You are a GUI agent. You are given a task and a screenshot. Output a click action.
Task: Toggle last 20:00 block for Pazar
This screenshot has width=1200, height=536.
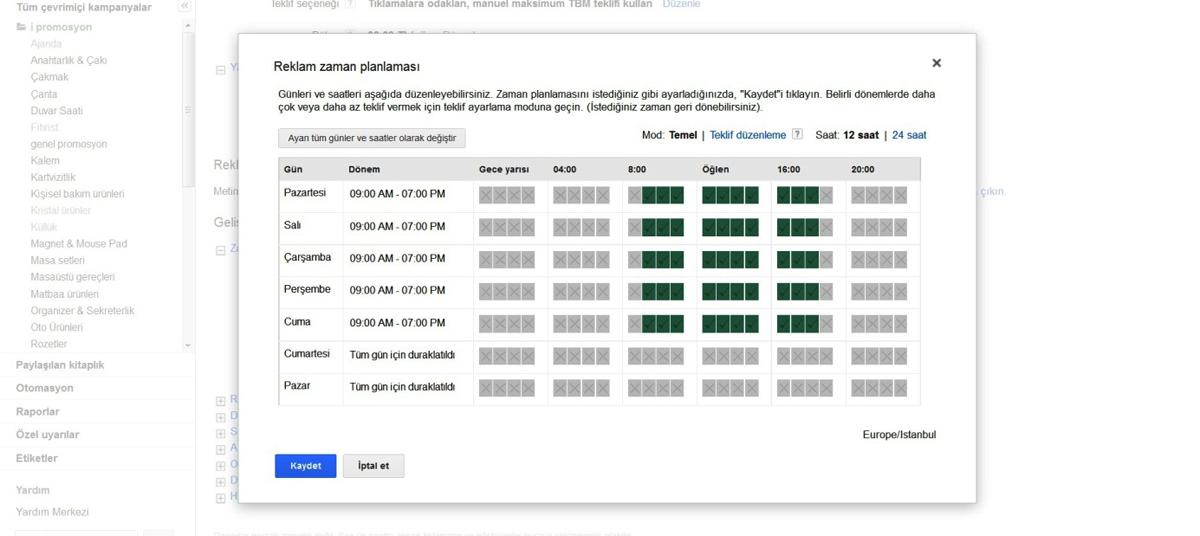tap(901, 388)
